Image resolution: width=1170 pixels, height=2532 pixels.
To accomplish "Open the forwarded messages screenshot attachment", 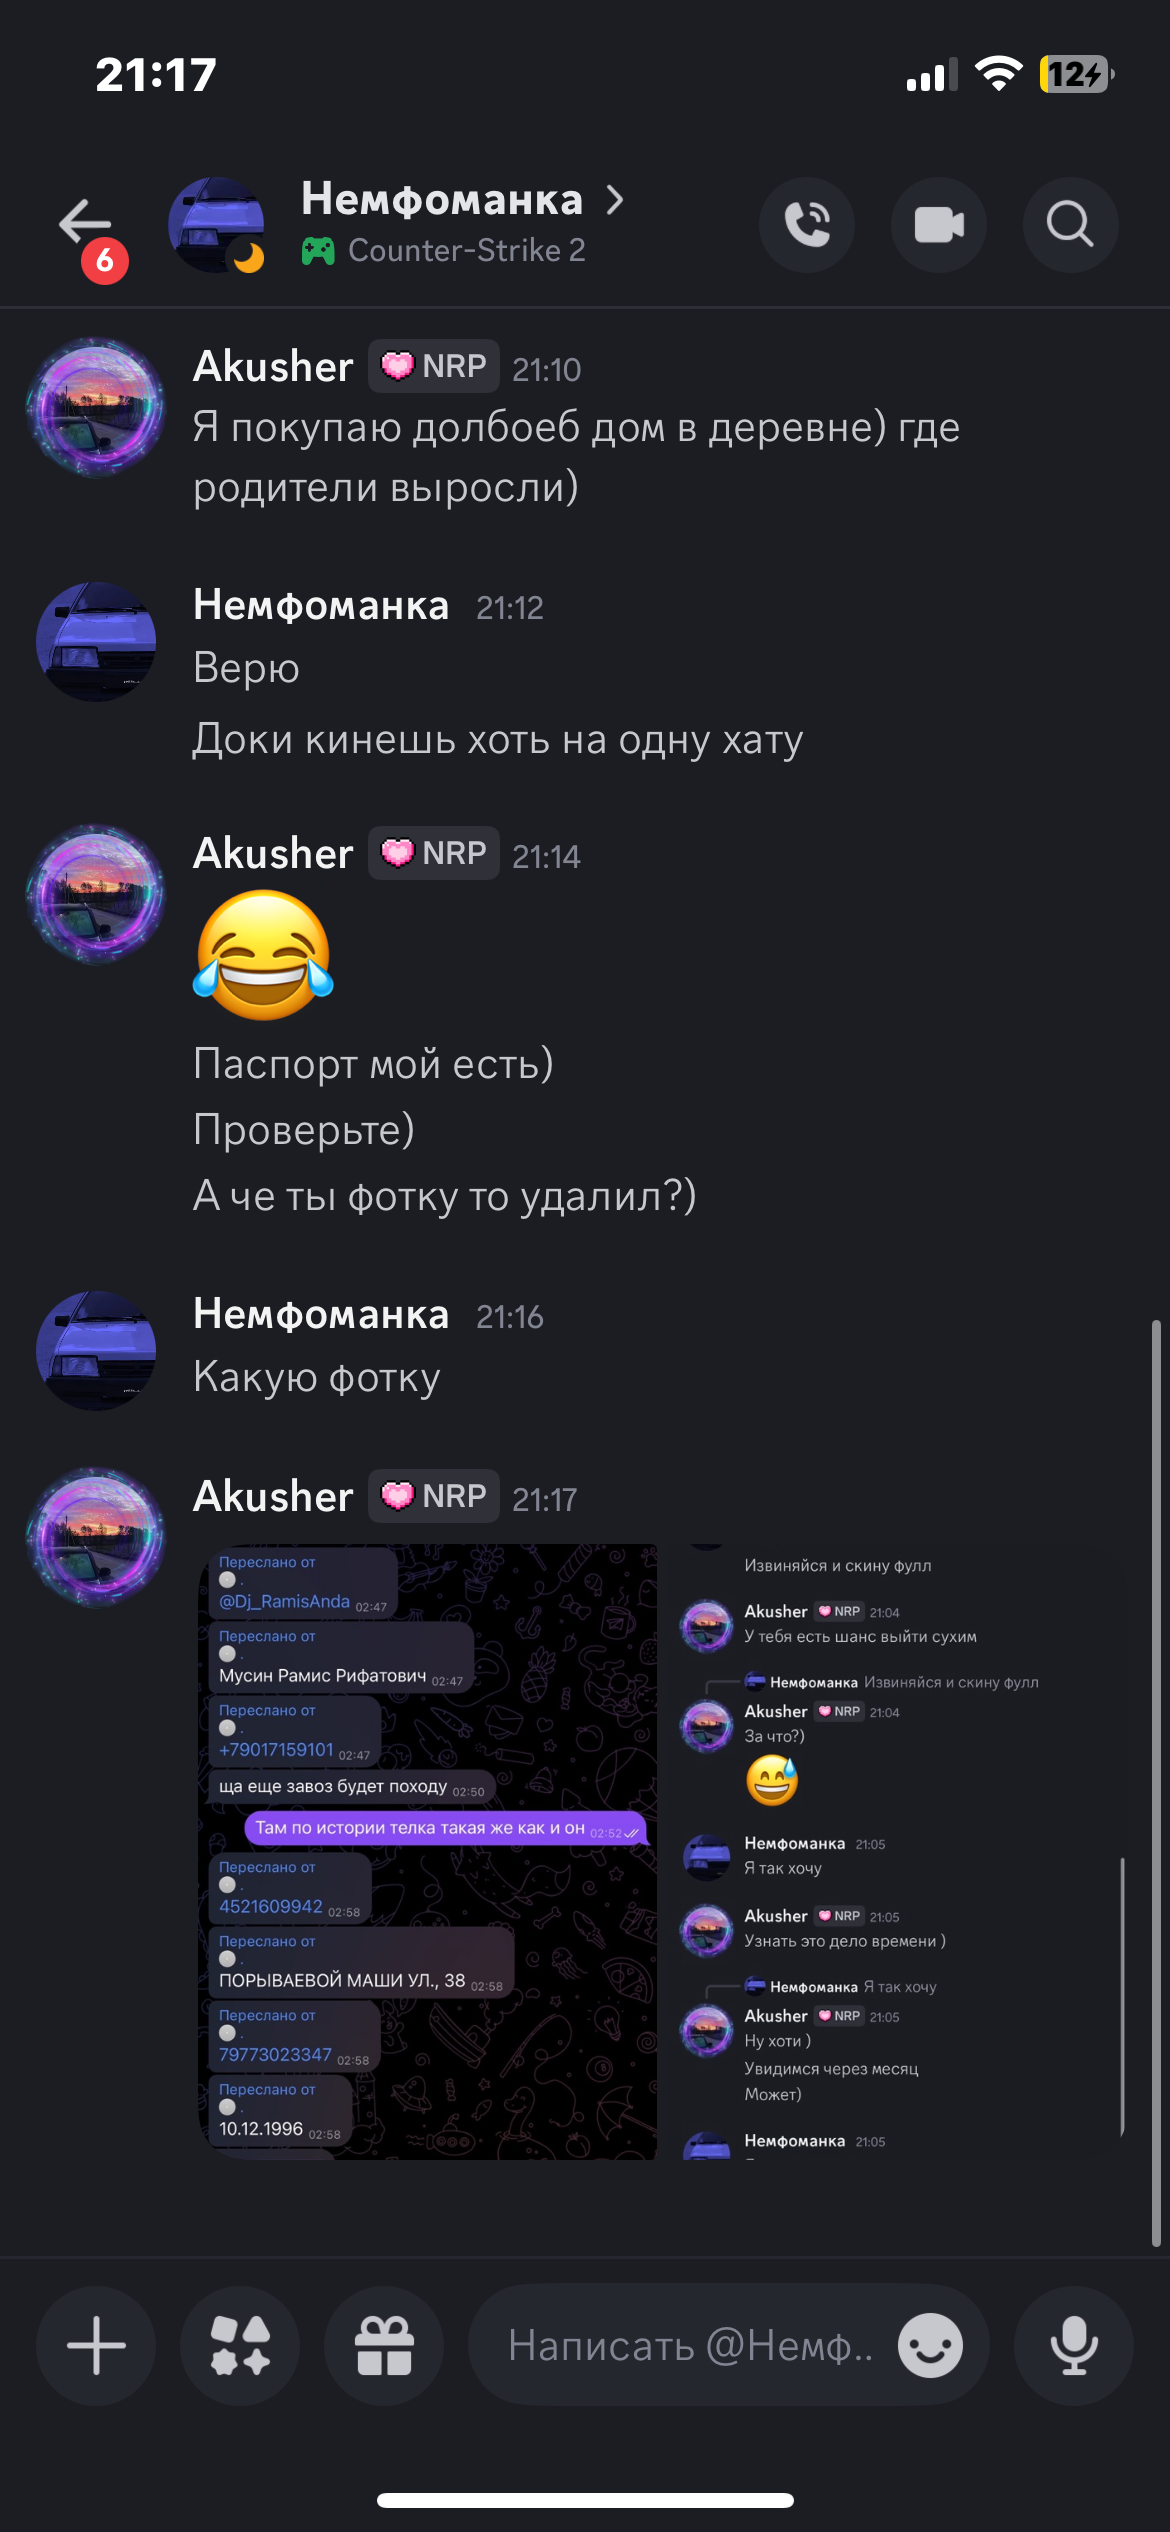I will 428,1852.
